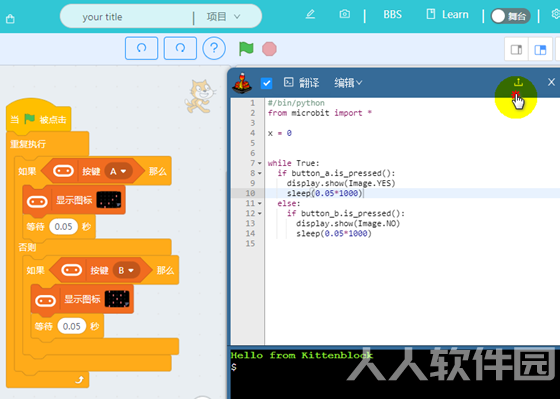Click the joystick logo in code panel
Image resolution: width=560 pixels, height=399 pixels.
[242, 83]
